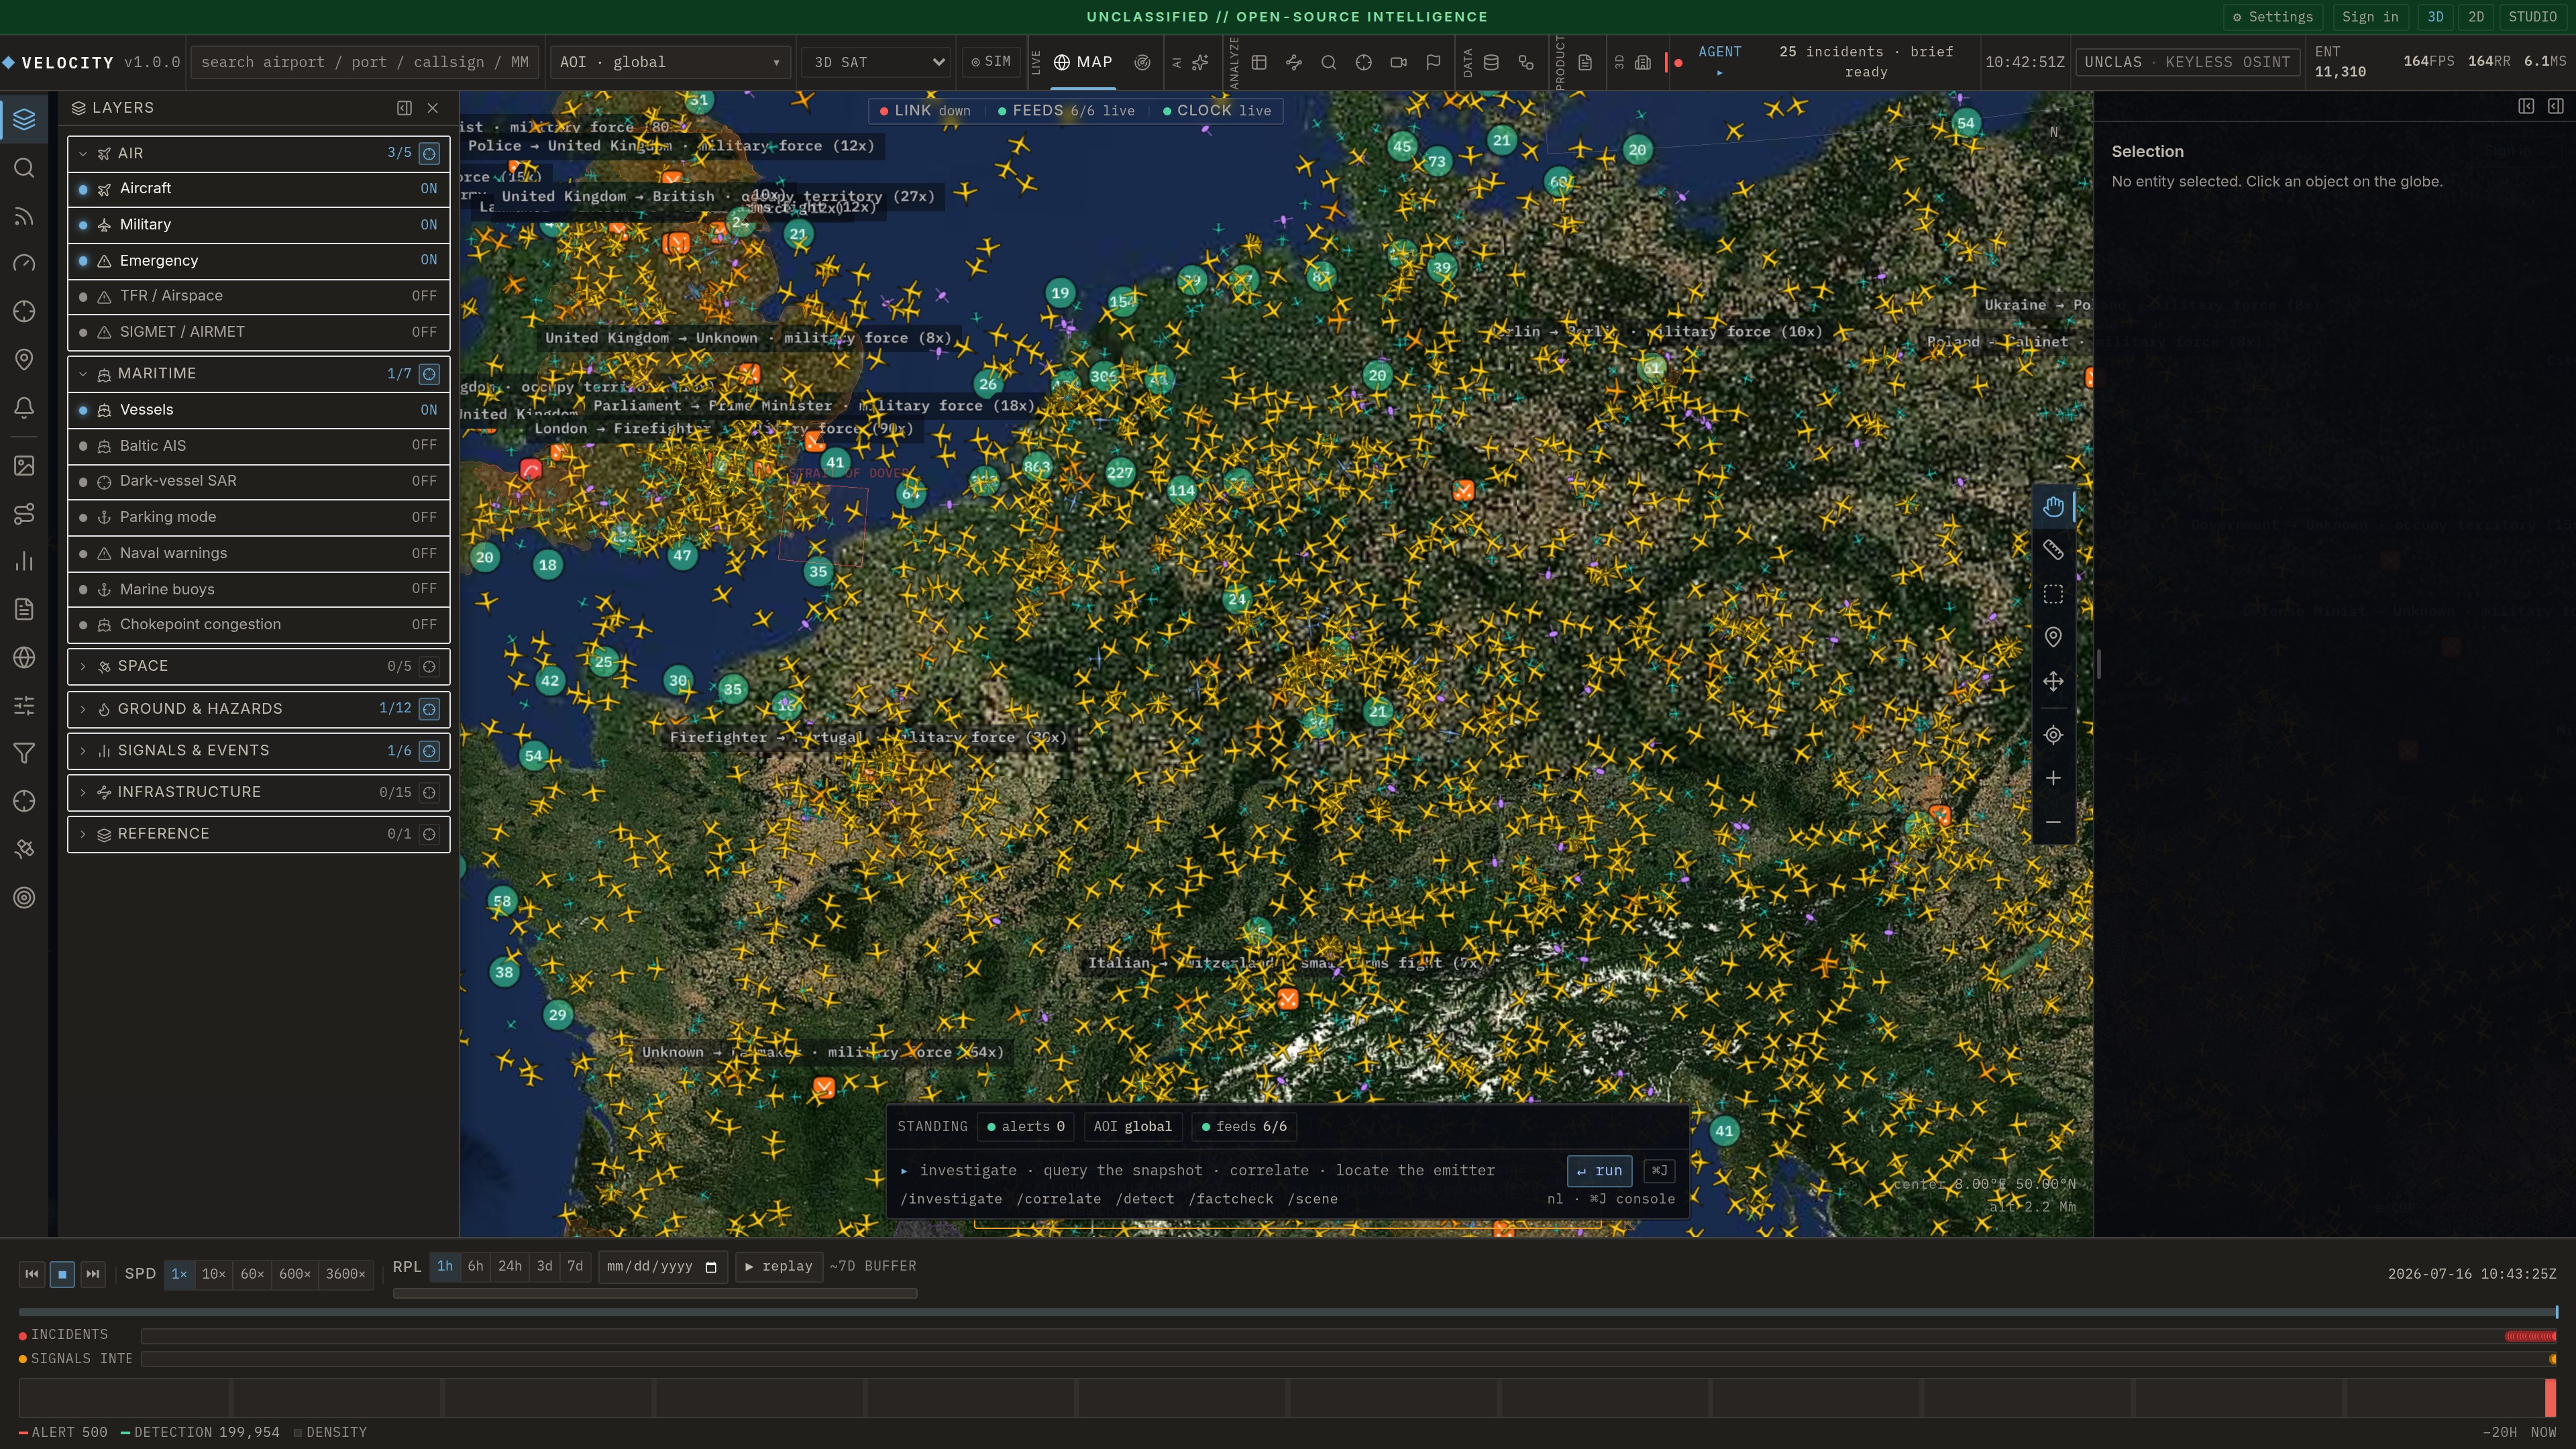Click the run button in command bar
This screenshot has width=2576, height=1449.
[x=1599, y=1171]
